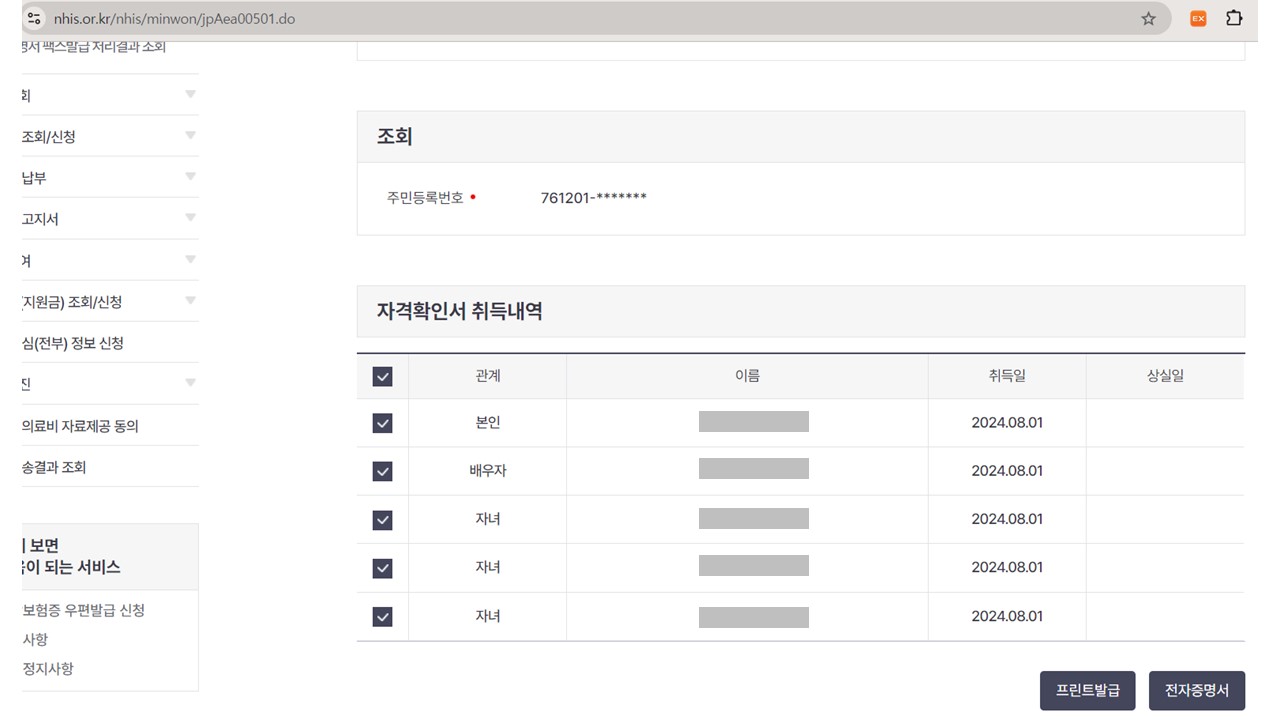This screenshot has width=1280, height=720.
Task: Click the 전자증명서 button
Action: 1197,690
